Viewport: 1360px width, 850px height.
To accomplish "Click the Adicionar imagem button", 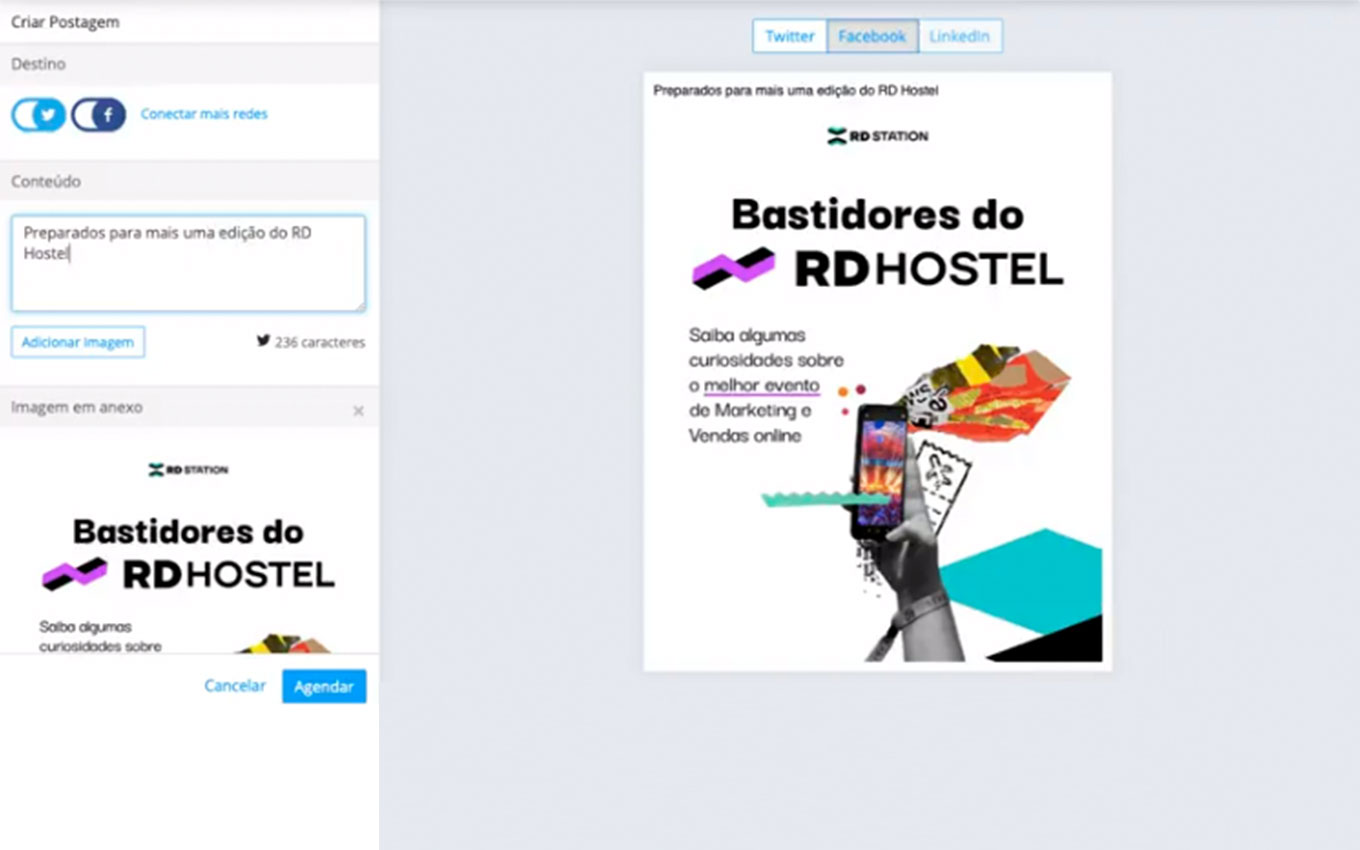I will [78, 342].
